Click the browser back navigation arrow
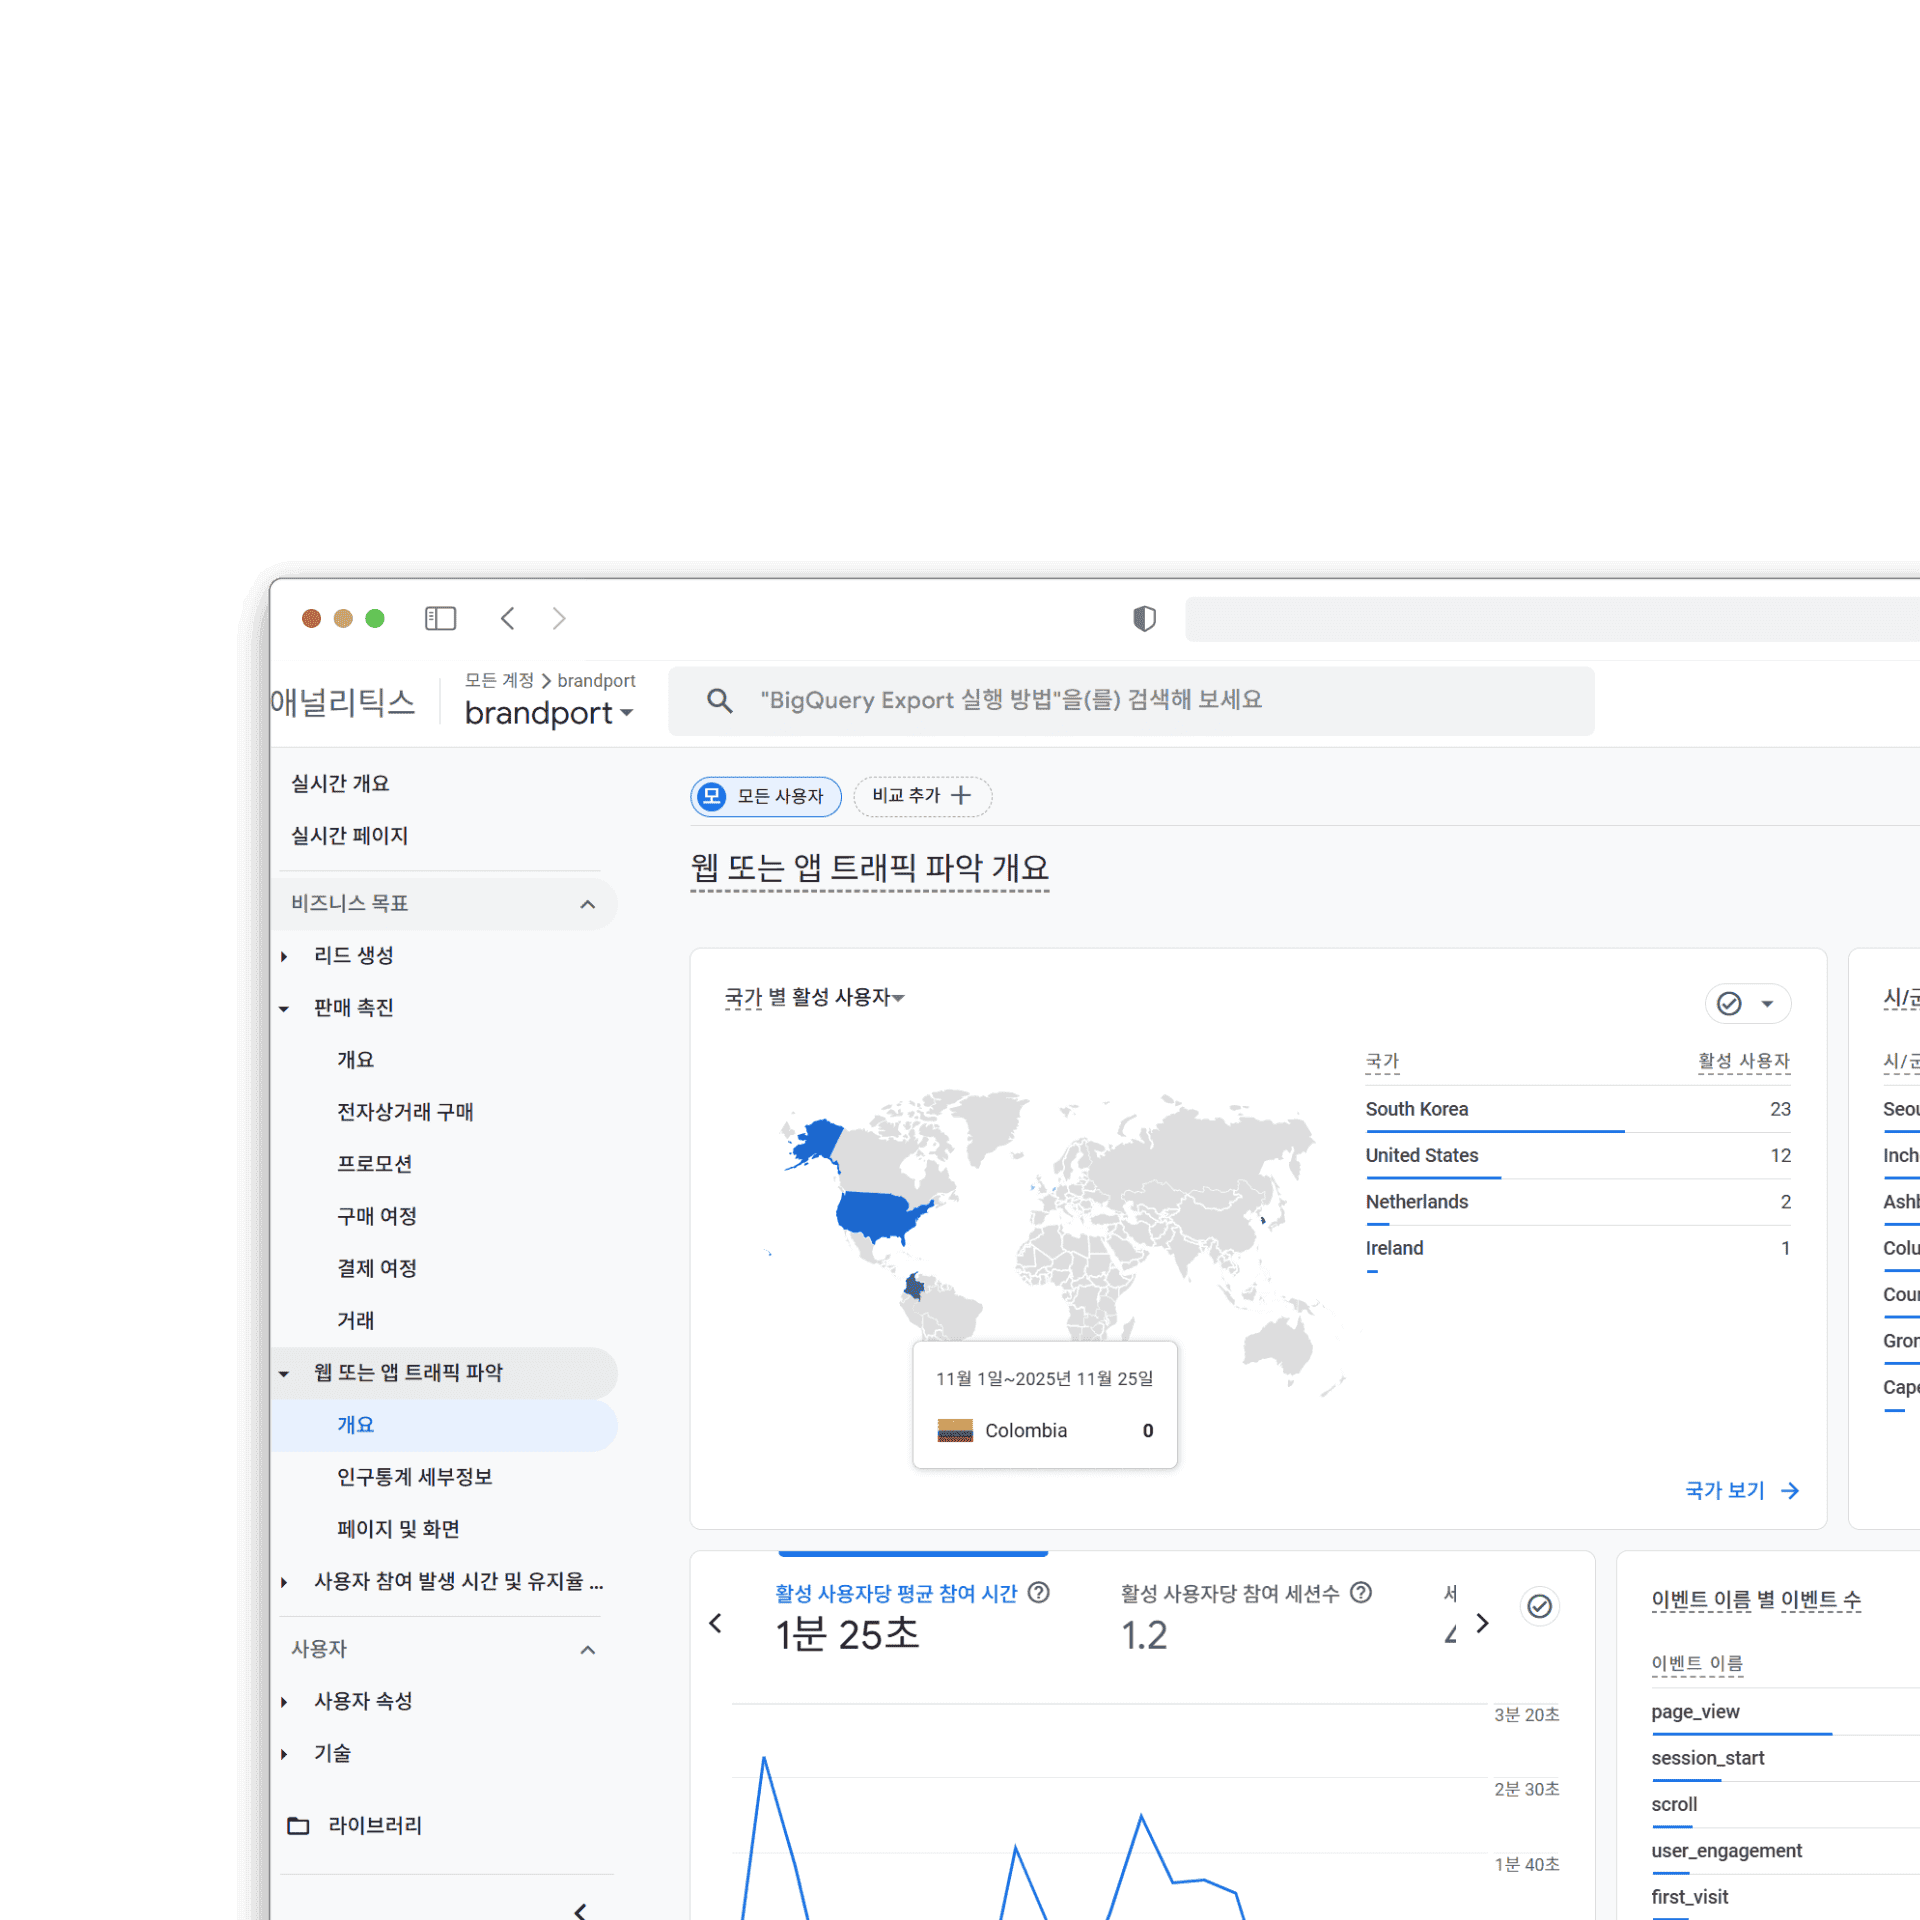1920x1920 pixels. click(x=508, y=619)
